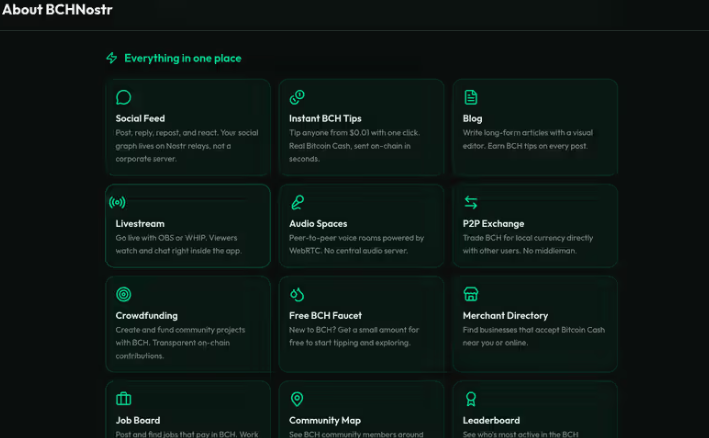Click the Livestream card title
The height and width of the screenshot is (438, 709).
pos(140,224)
